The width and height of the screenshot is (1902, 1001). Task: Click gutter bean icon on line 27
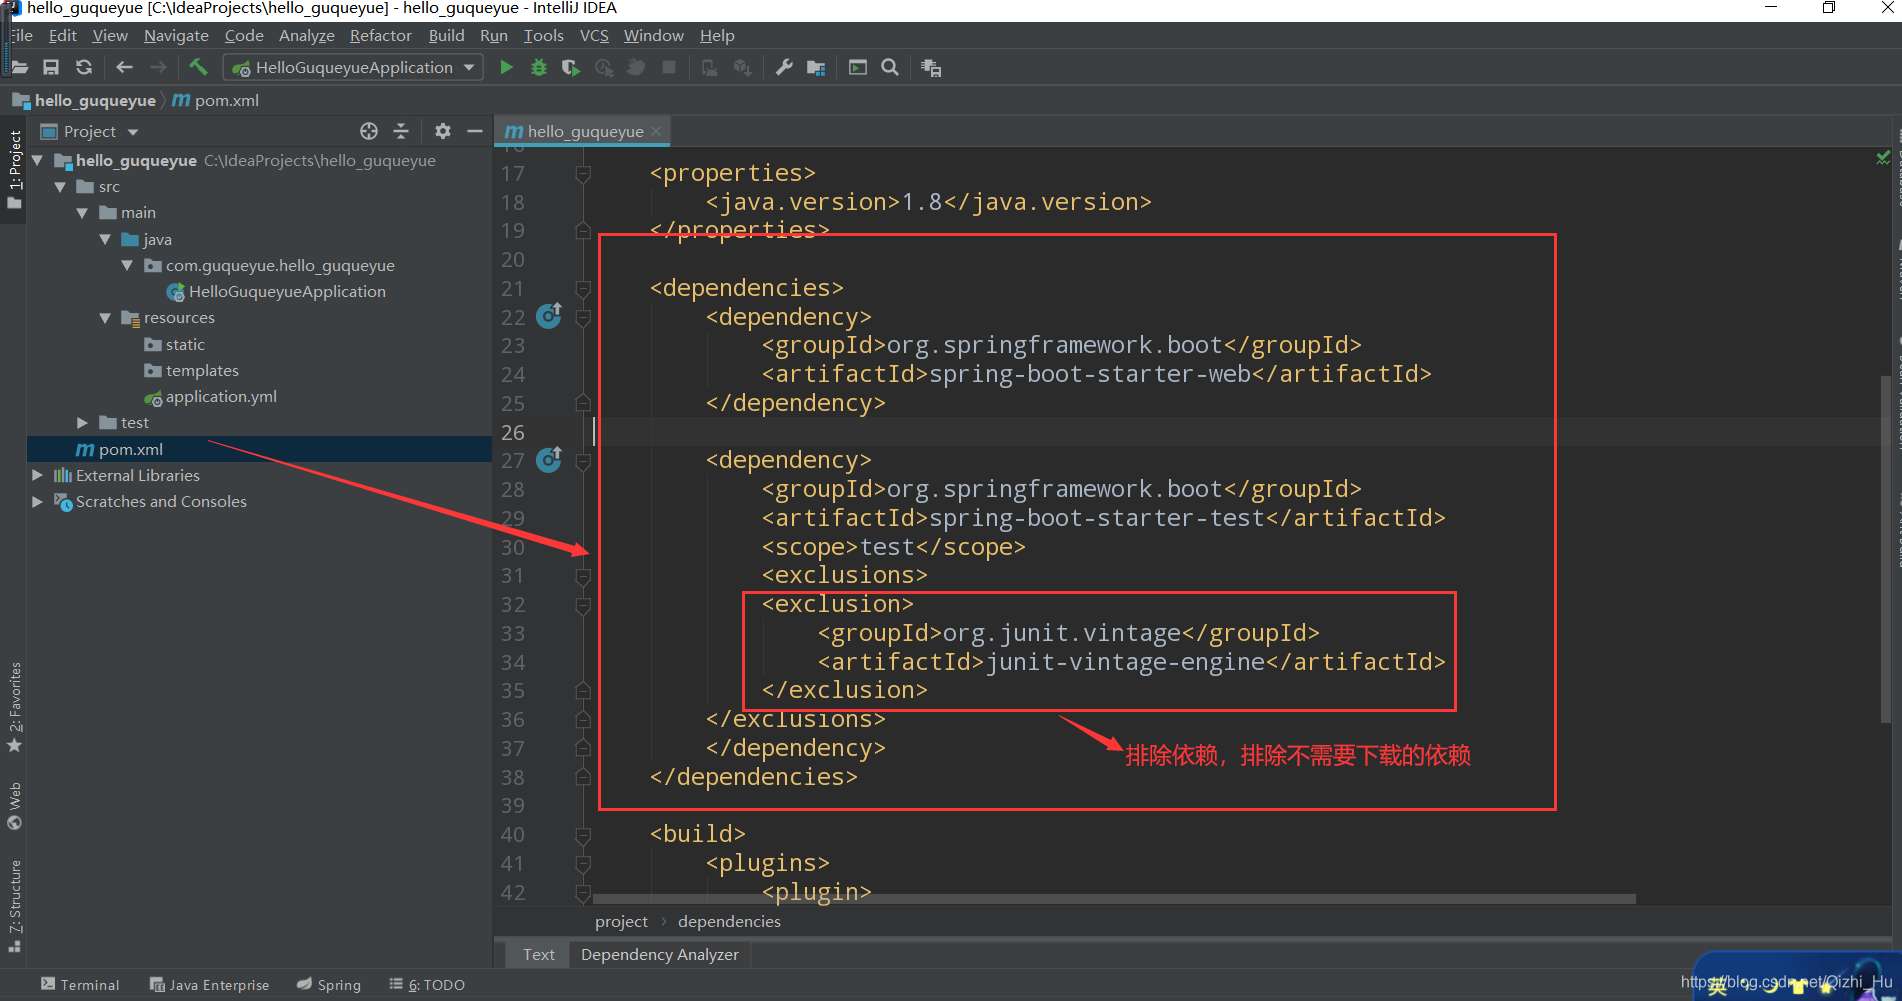(549, 460)
